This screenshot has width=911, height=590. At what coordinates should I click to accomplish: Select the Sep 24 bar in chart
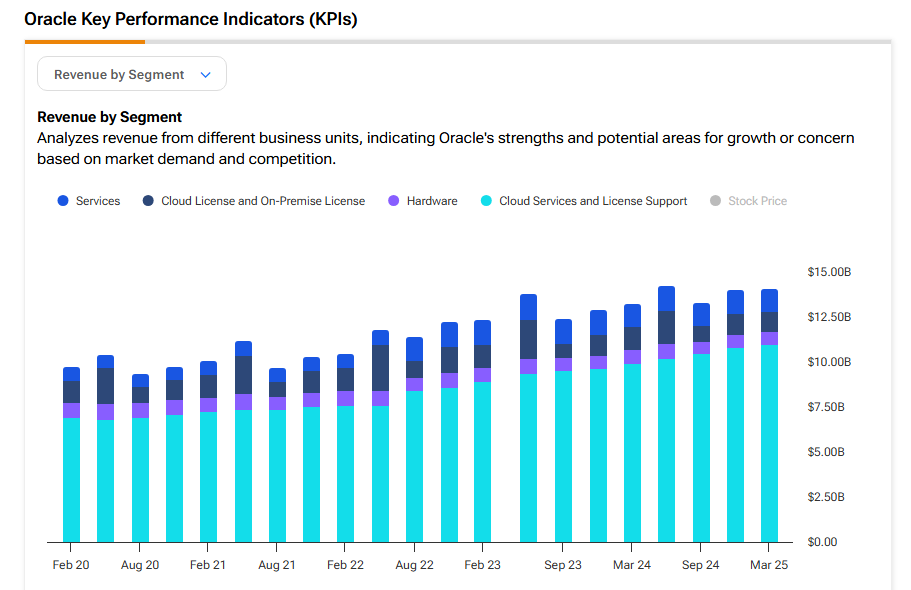tap(701, 423)
